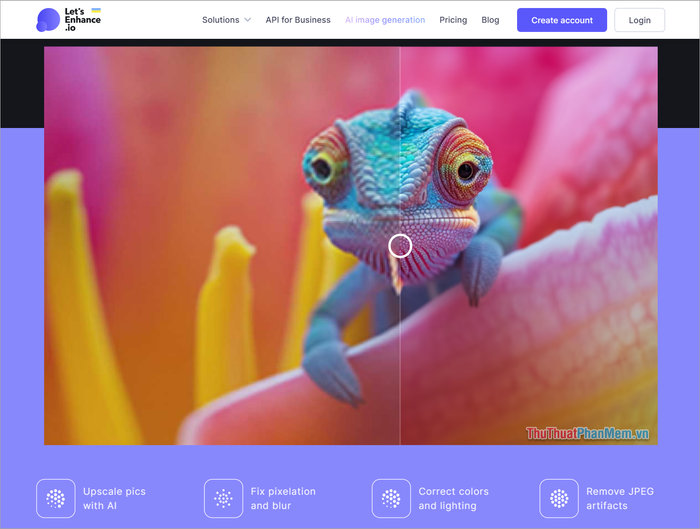Viewport: 700px width, 529px height.
Task: Select the 'Fix pixelation and blur' text
Action: click(x=283, y=498)
